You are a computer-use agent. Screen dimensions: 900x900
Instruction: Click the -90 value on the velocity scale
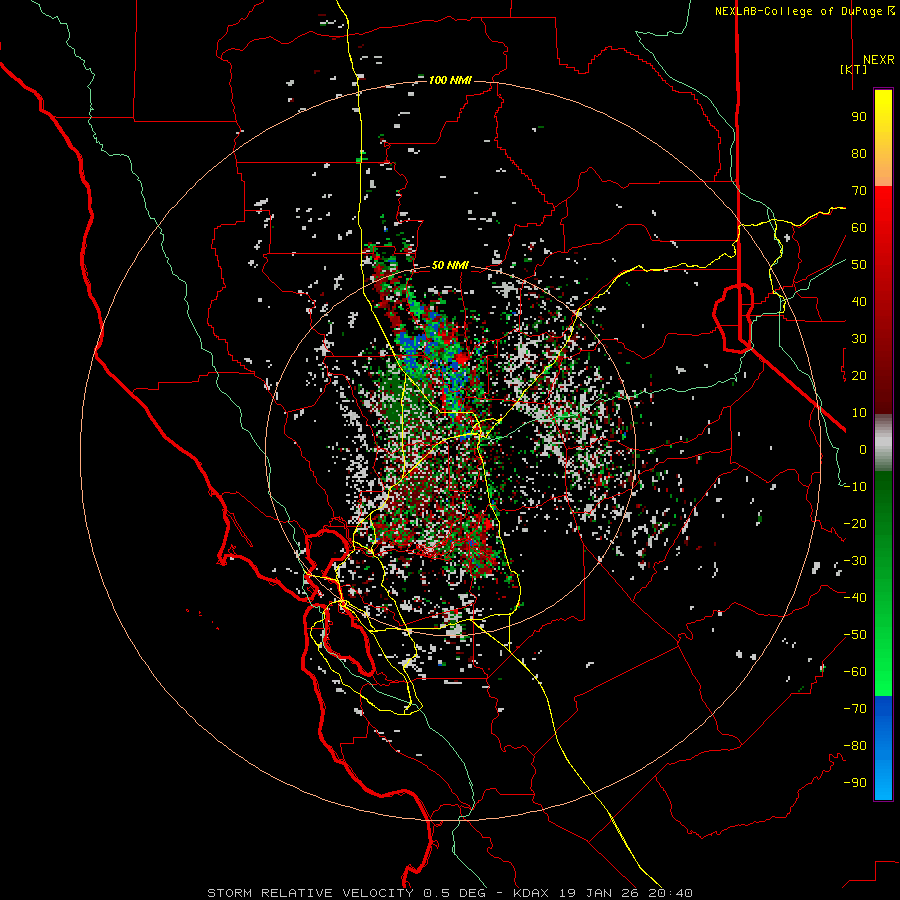click(x=855, y=783)
